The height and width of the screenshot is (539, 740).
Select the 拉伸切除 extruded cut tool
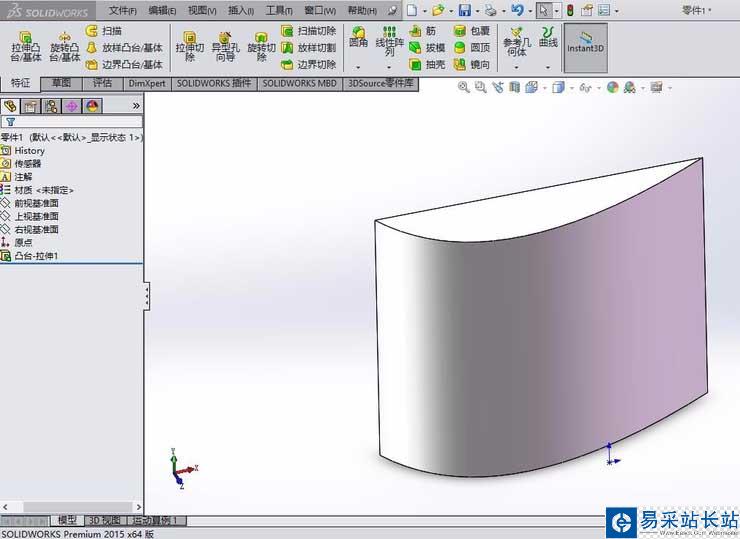[x=190, y=47]
